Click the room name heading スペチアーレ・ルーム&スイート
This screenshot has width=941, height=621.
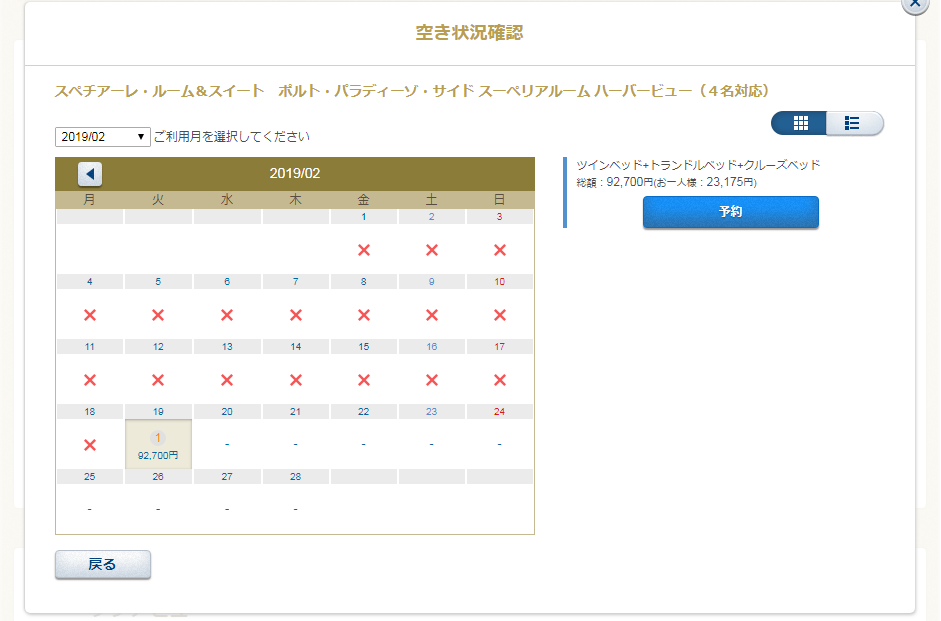pos(411,91)
